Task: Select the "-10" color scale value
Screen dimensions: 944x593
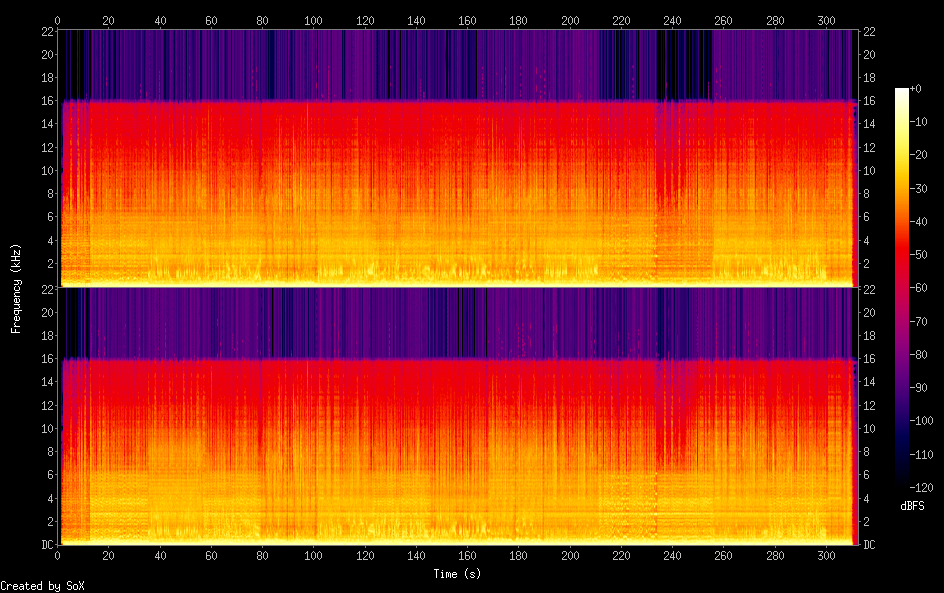Action: [x=918, y=122]
